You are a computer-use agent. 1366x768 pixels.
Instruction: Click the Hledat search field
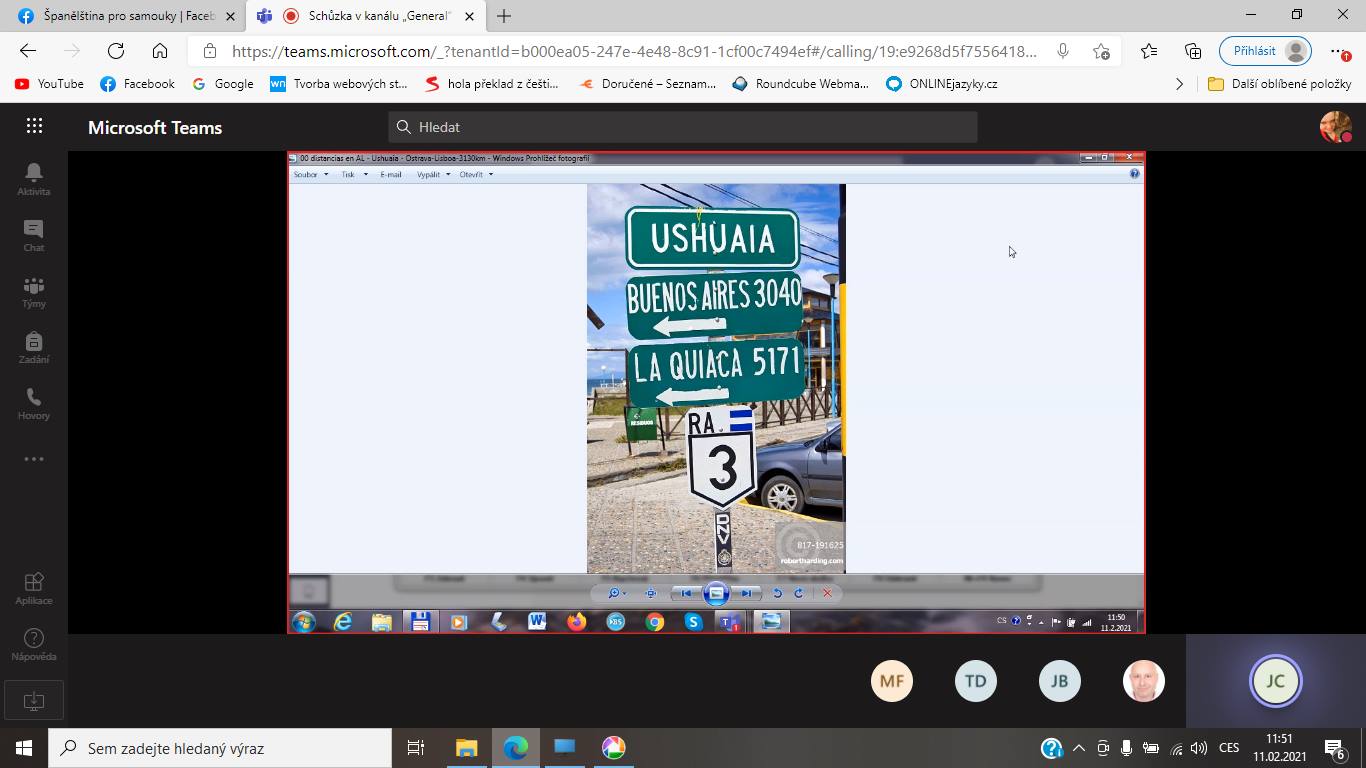point(682,127)
